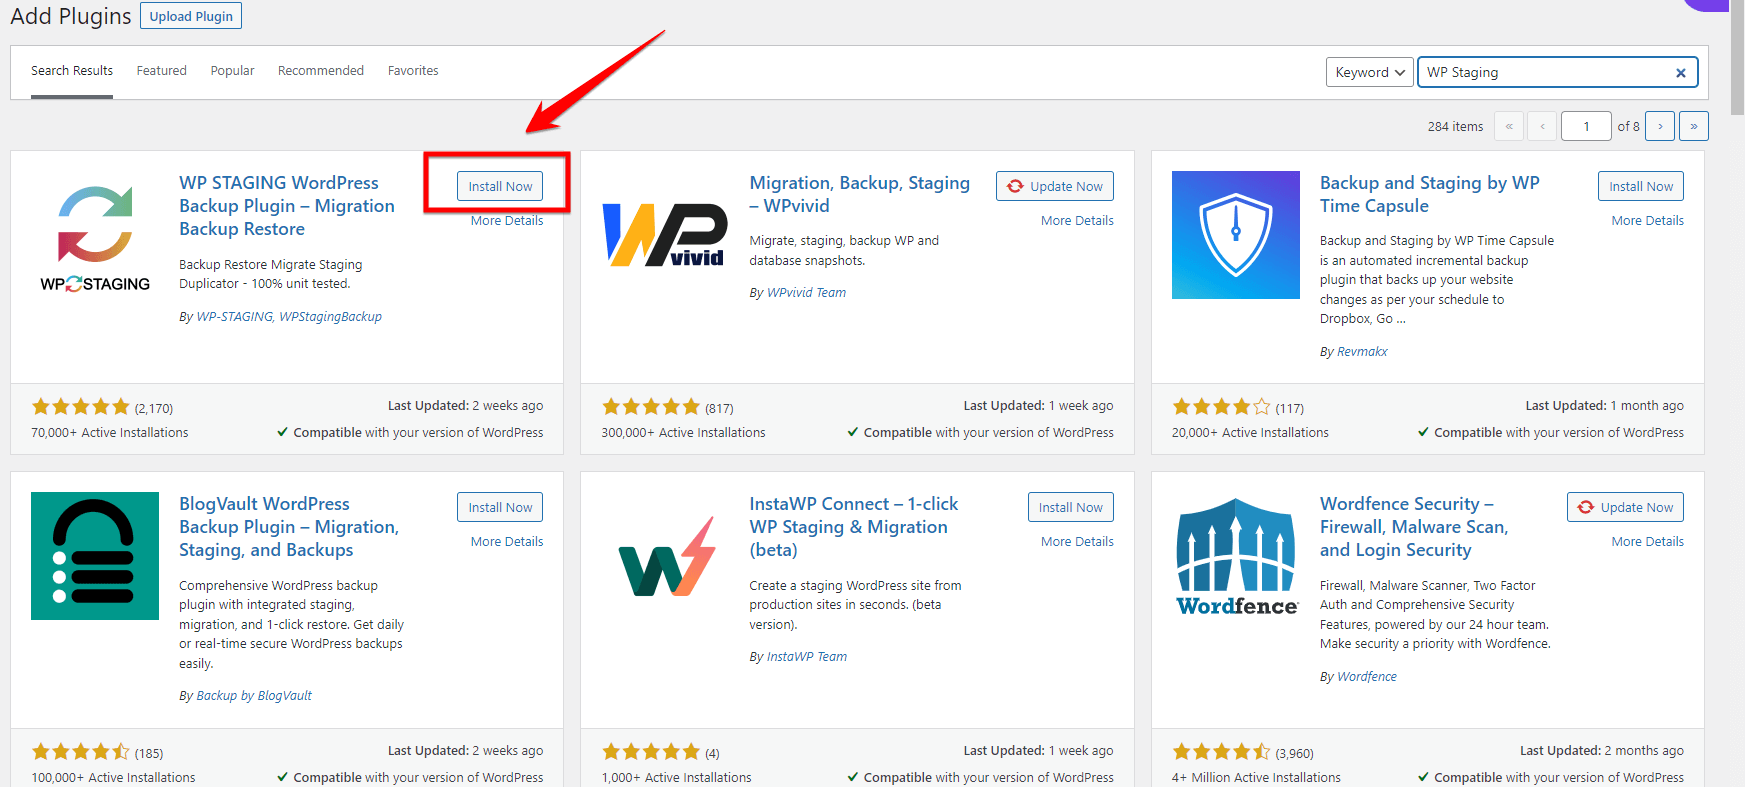Viewport: 1745px width, 787px height.
Task: Click the WP STAGING plugin logo icon
Action: (x=95, y=235)
